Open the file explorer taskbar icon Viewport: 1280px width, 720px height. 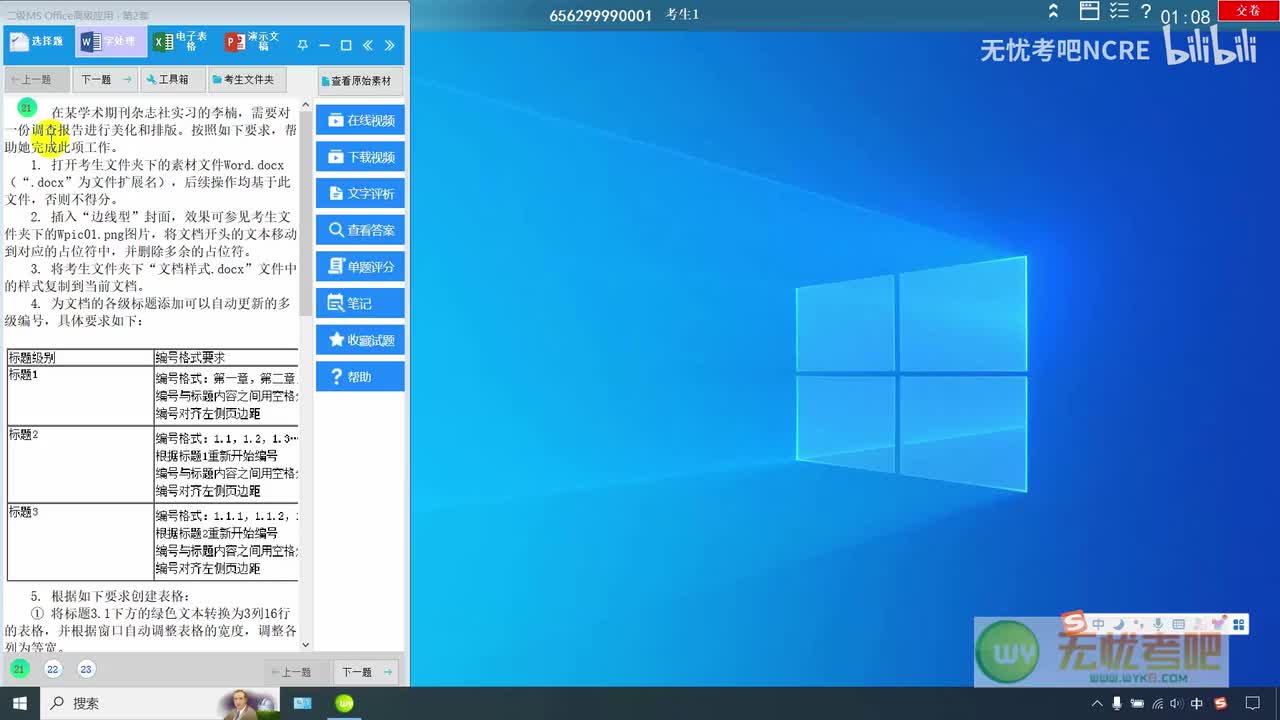302,703
